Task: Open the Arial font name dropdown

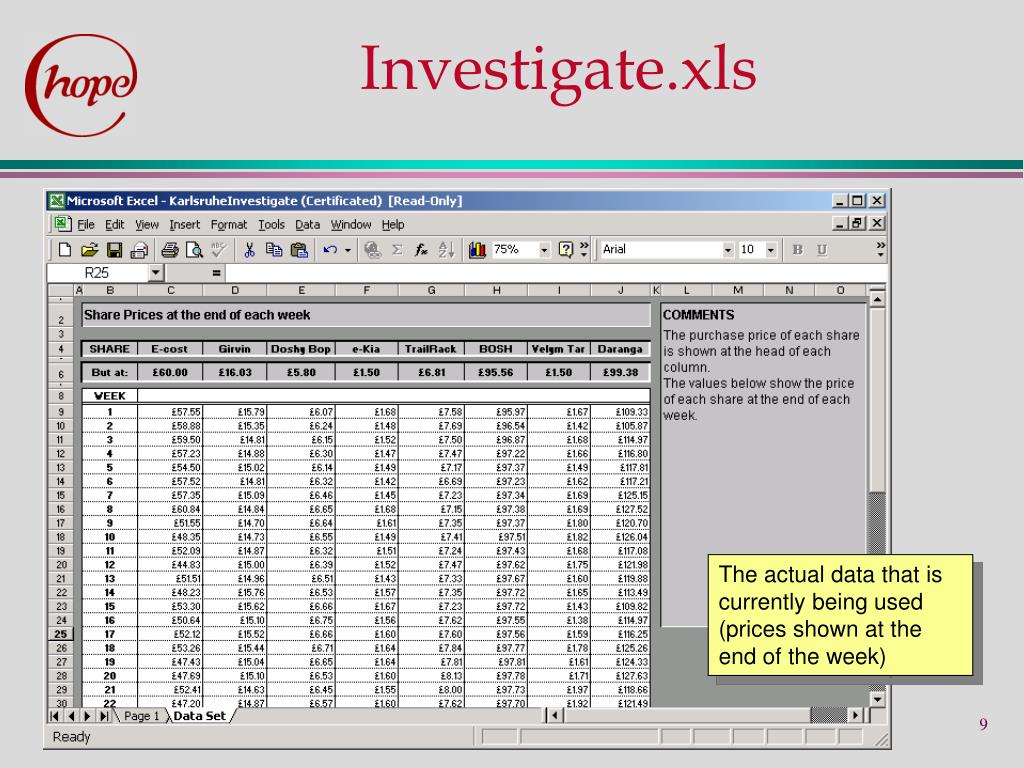Action: [x=728, y=250]
